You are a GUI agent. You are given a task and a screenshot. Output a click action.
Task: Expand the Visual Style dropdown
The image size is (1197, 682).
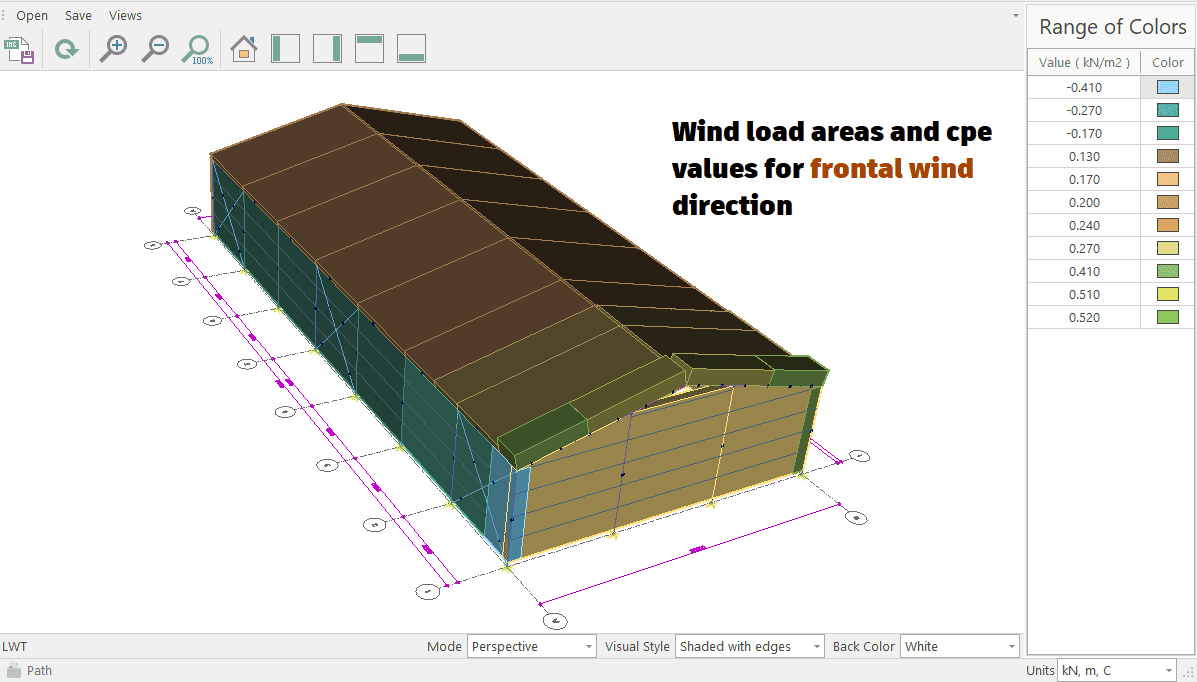click(749, 647)
